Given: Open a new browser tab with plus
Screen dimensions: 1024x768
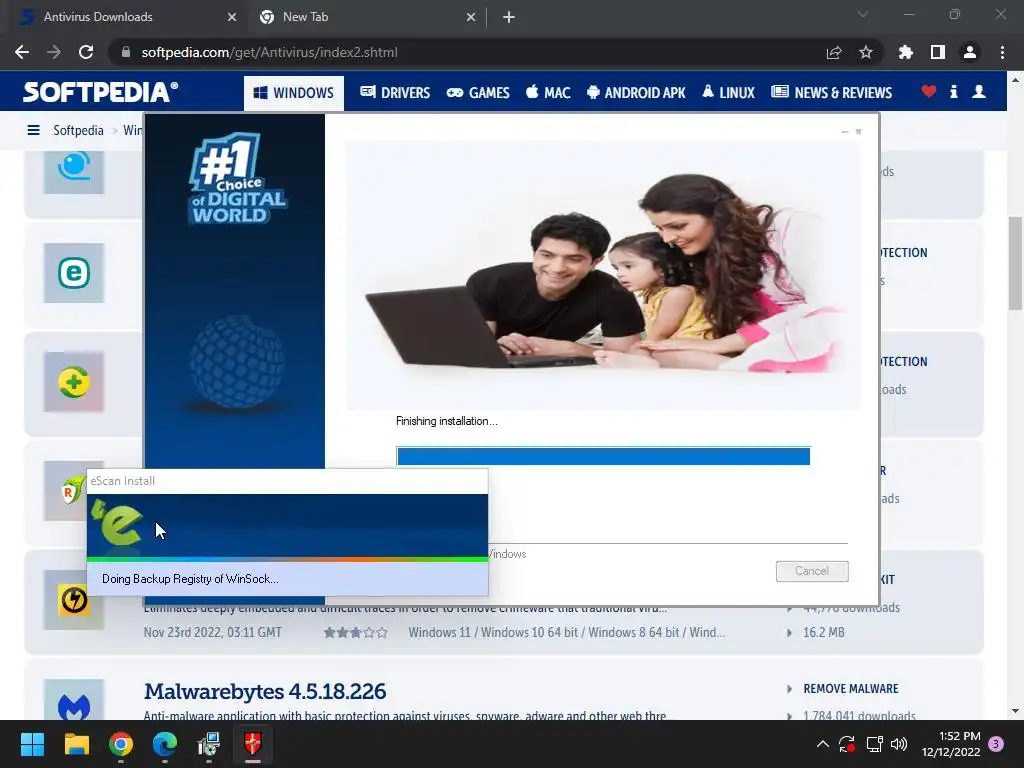Looking at the screenshot, I should click(x=509, y=18).
